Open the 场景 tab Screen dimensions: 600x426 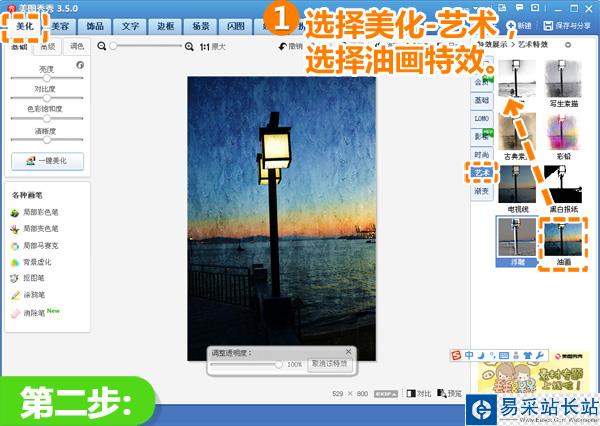tap(201, 26)
